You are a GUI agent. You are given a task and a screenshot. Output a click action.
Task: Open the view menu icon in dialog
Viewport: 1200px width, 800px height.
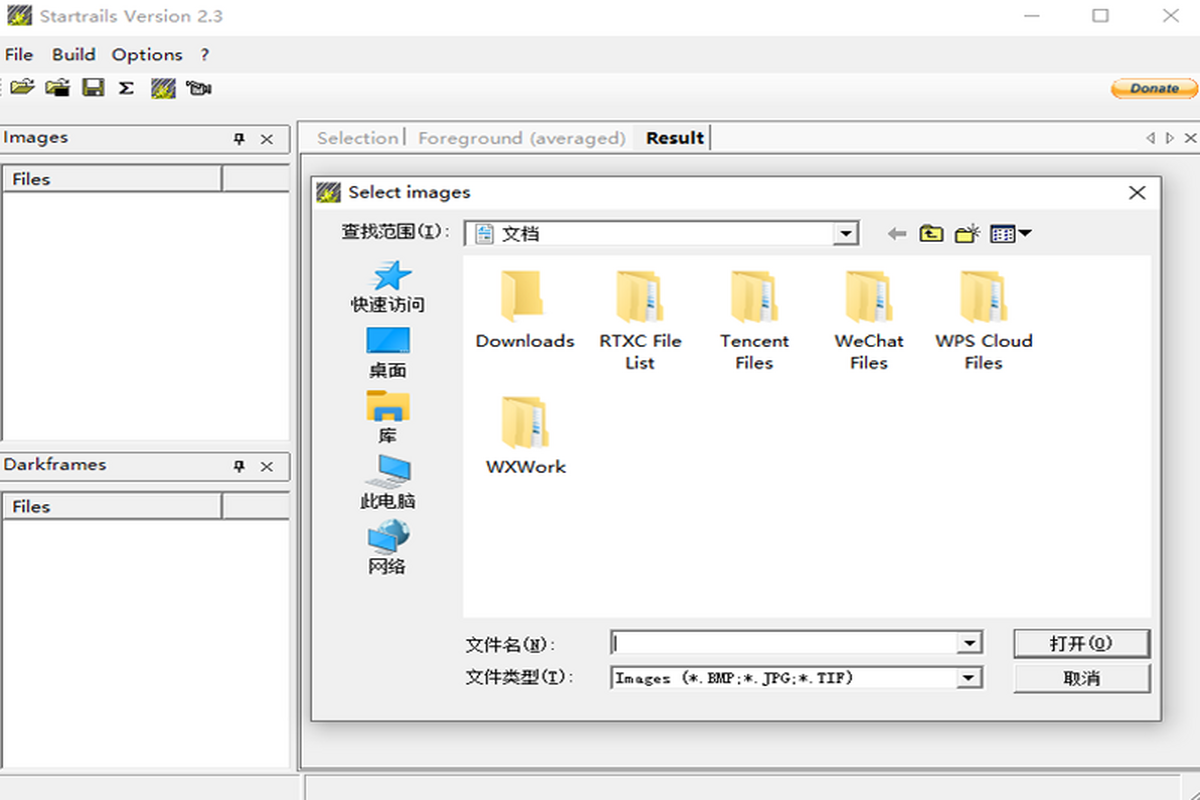tap(1010, 234)
